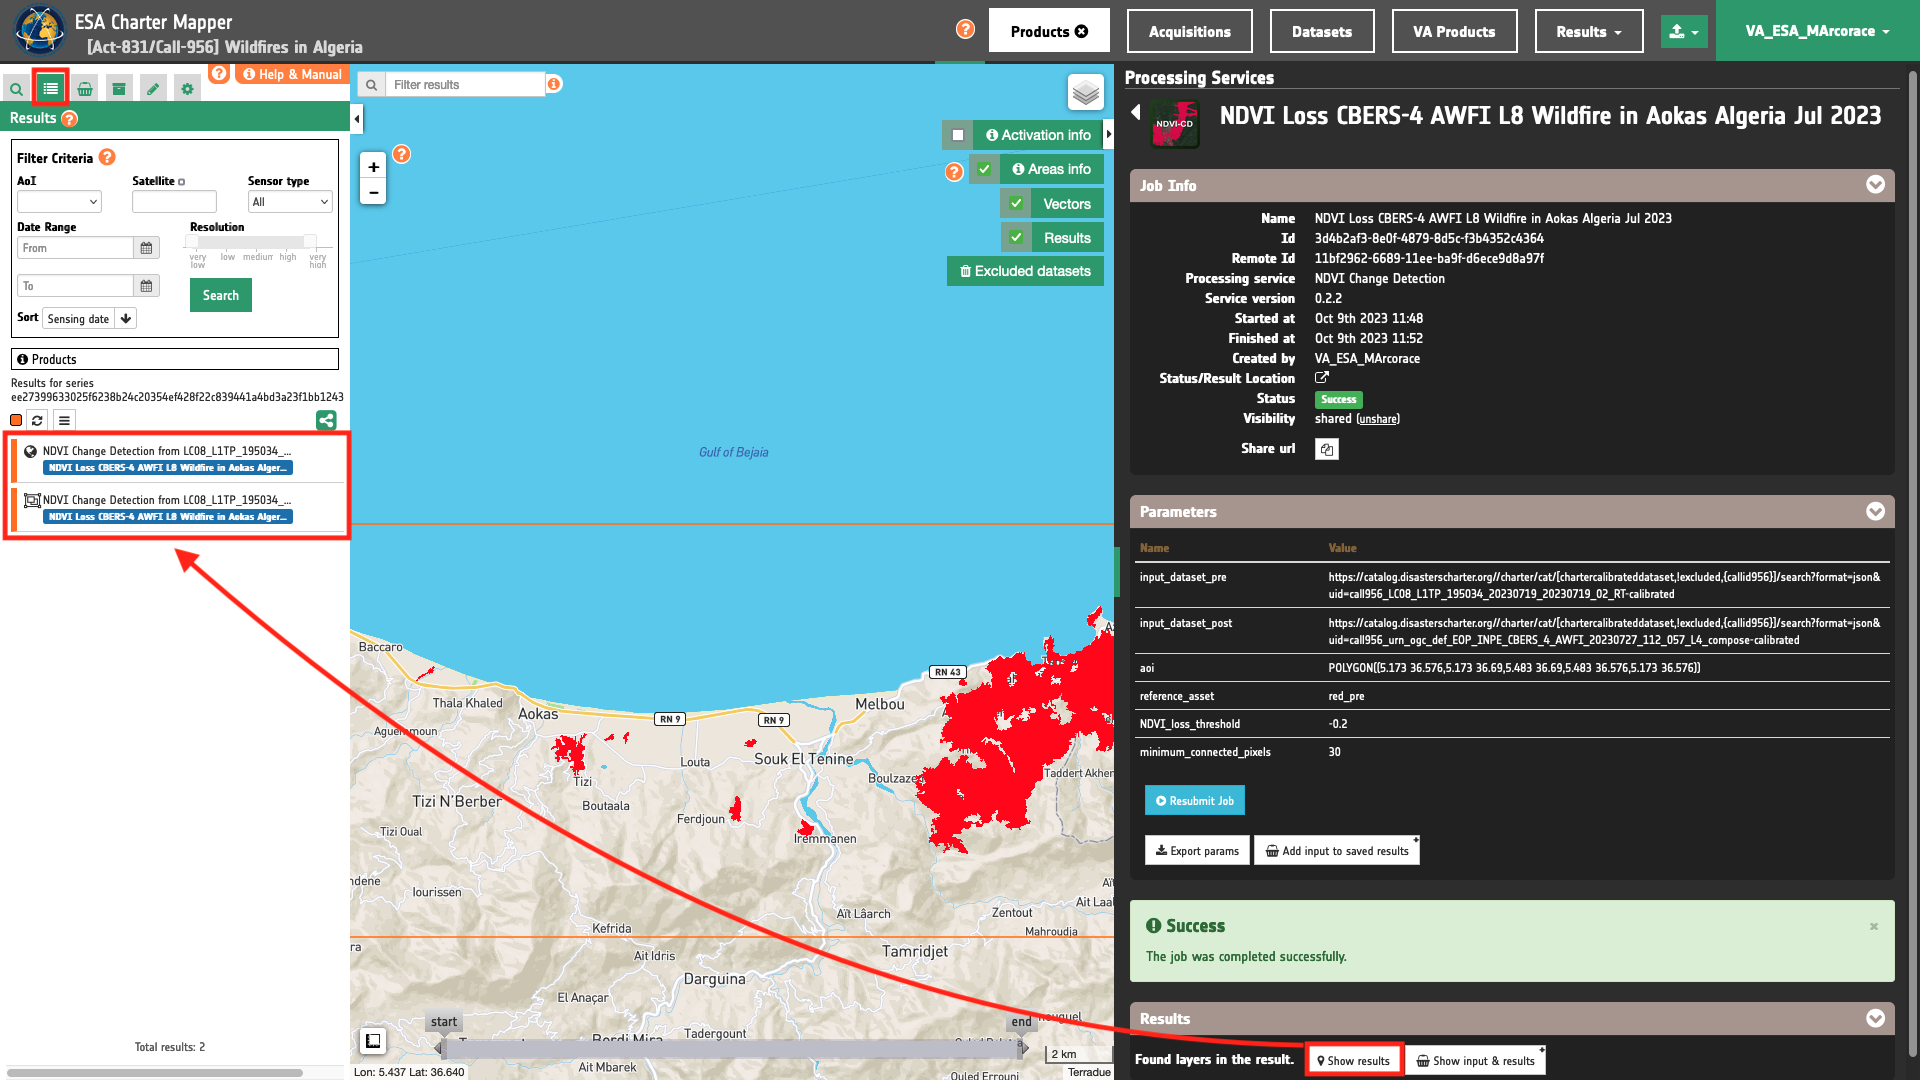Image resolution: width=1920 pixels, height=1080 pixels.
Task: Click the Filter Criteria help icon
Action: pyautogui.click(x=107, y=157)
